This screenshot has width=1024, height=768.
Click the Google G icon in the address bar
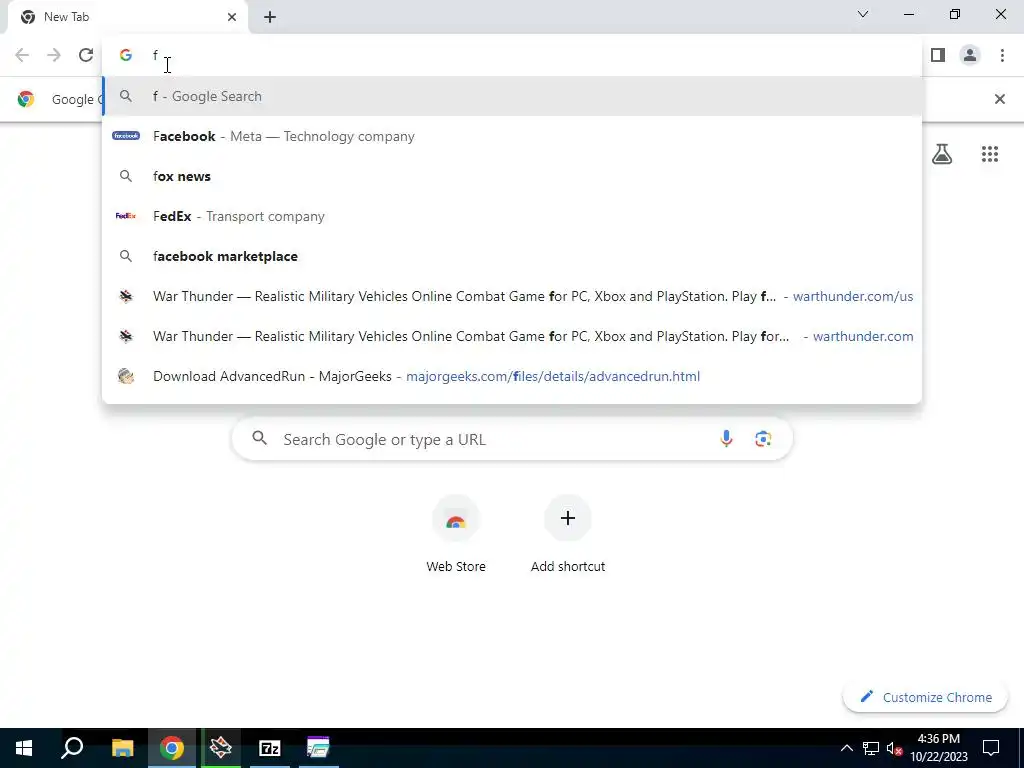coord(126,56)
